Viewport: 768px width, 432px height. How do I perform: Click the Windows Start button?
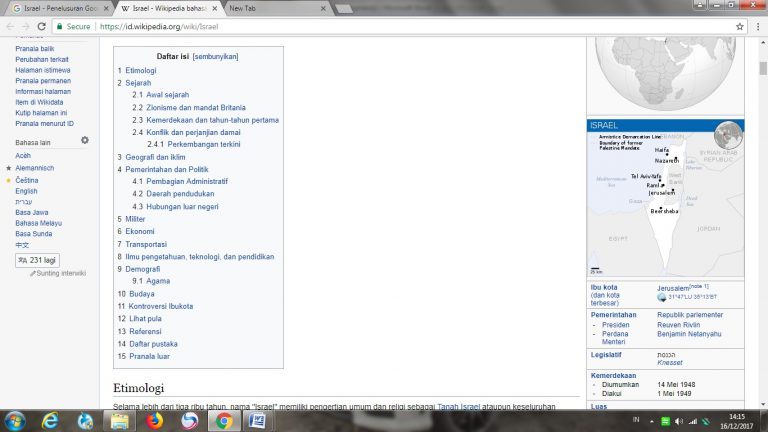tap(18, 421)
